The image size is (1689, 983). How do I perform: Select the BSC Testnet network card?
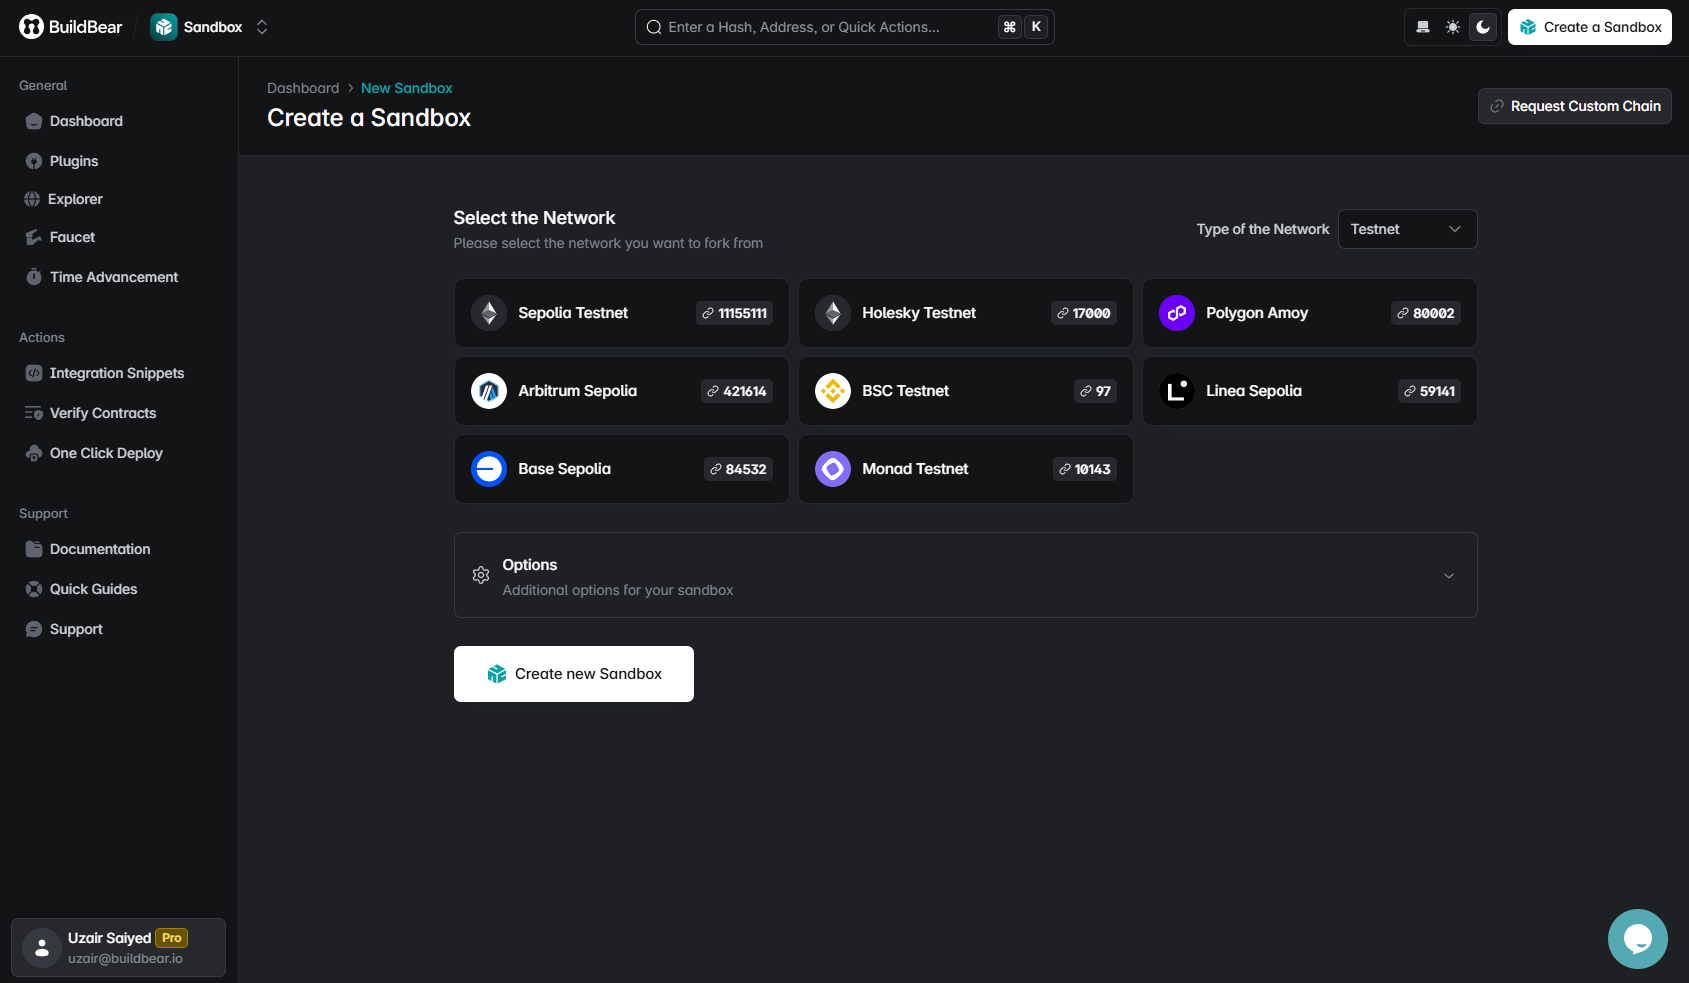tap(965, 391)
